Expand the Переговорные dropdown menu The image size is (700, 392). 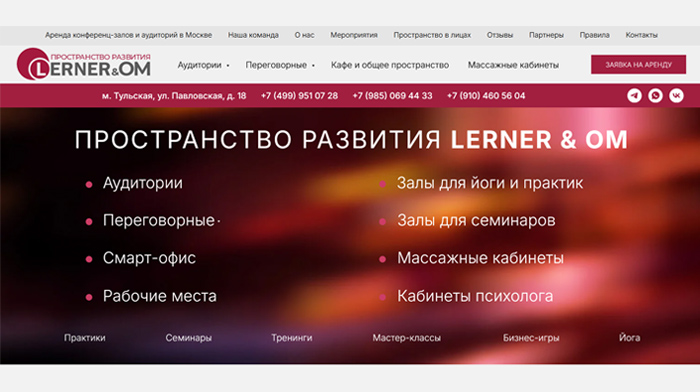coord(280,65)
